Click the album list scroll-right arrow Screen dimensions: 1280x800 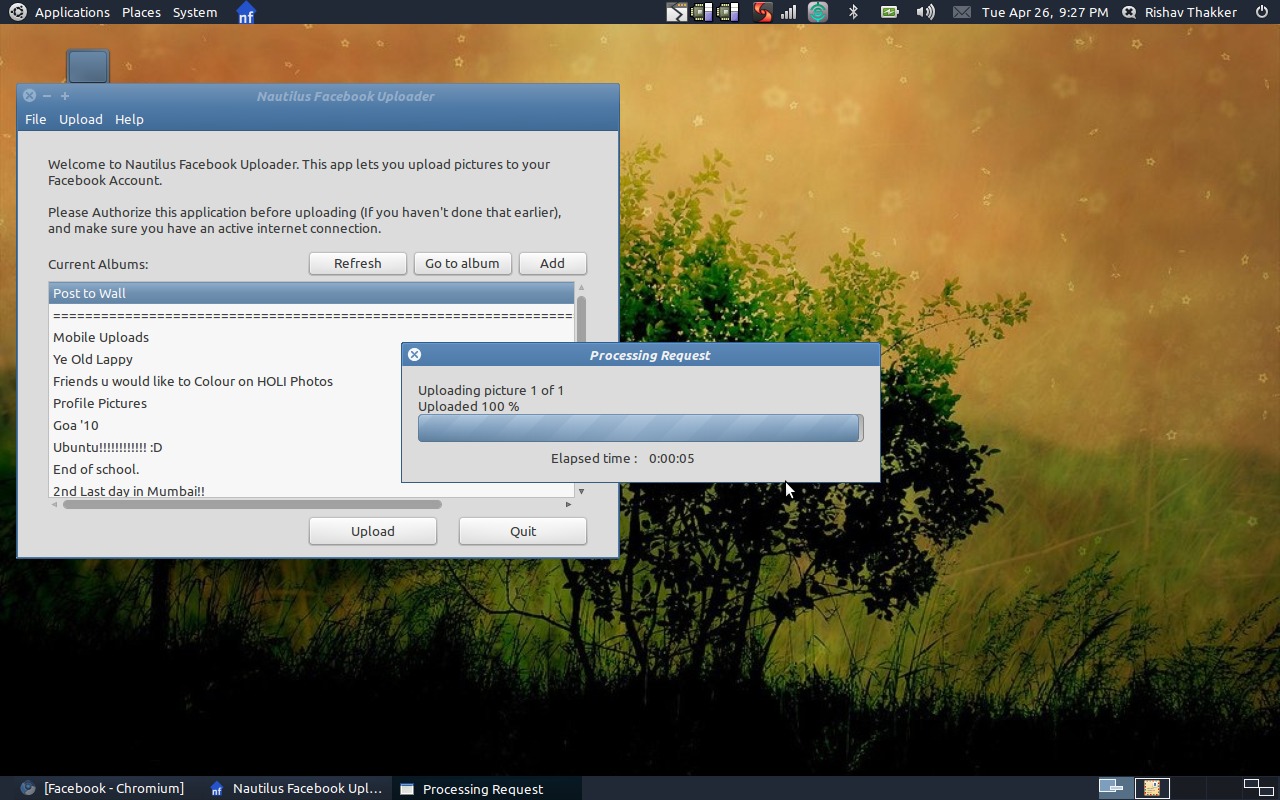tap(568, 504)
